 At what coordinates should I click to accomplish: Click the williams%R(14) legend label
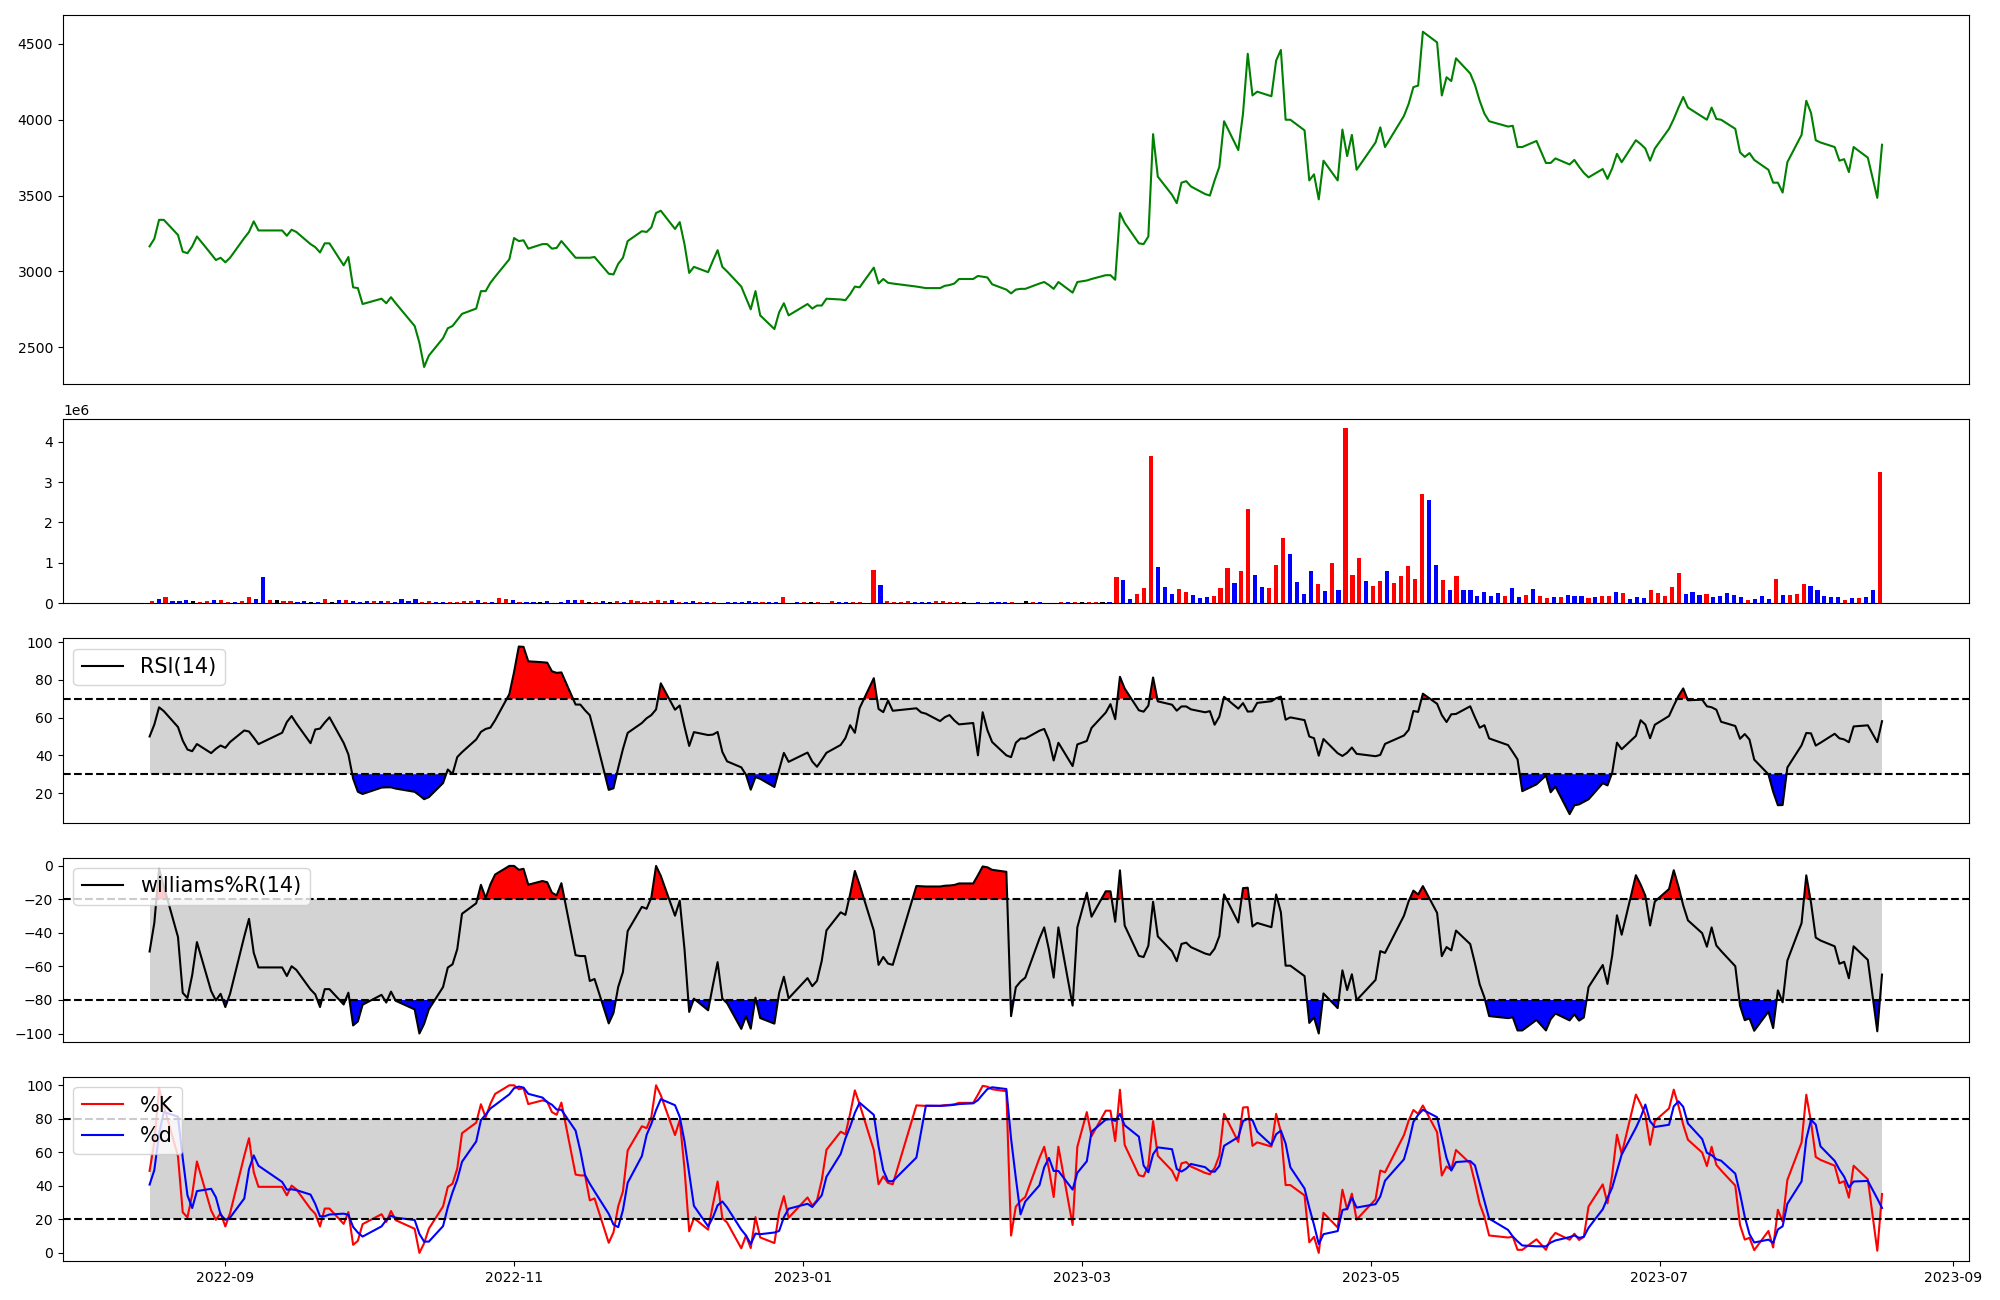pyautogui.click(x=220, y=885)
